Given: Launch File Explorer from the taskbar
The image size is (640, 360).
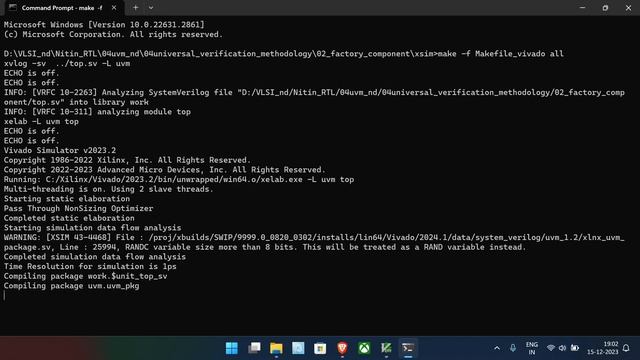Looking at the screenshot, I should [276, 348].
